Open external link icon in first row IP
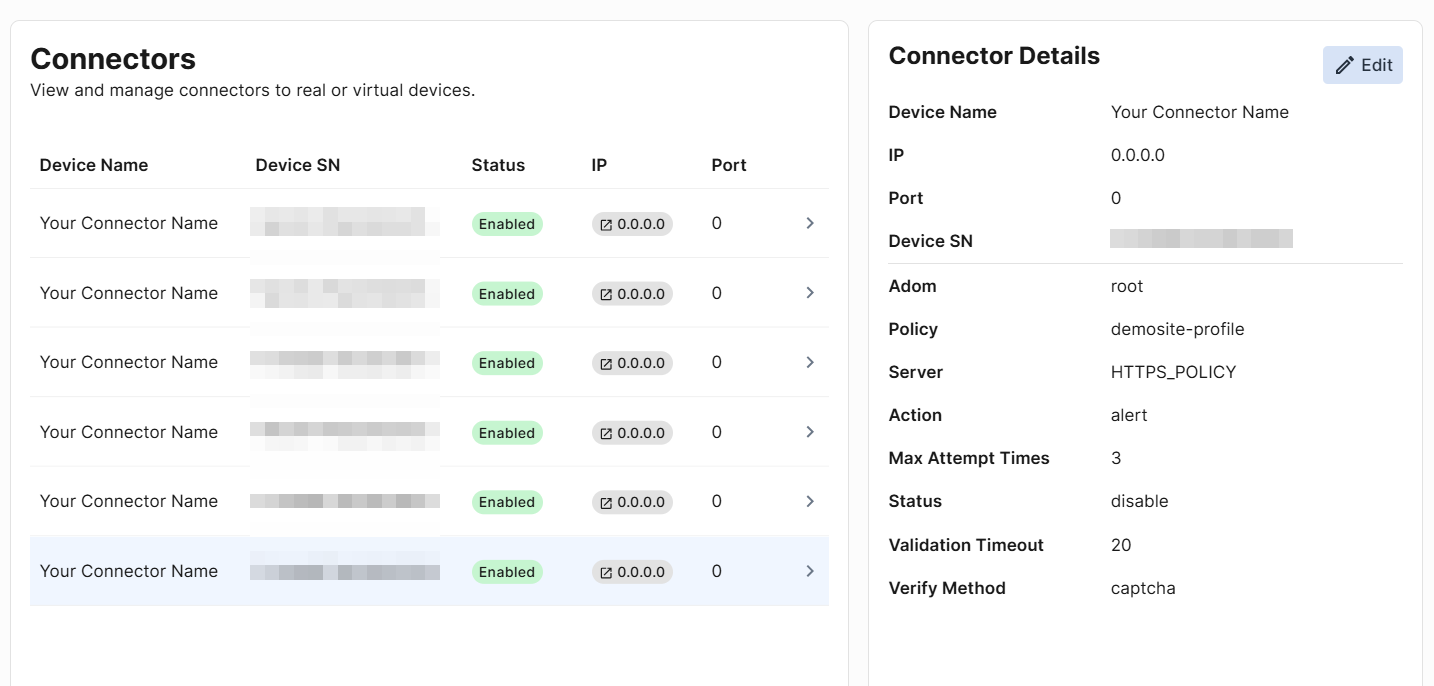 (x=606, y=224)
